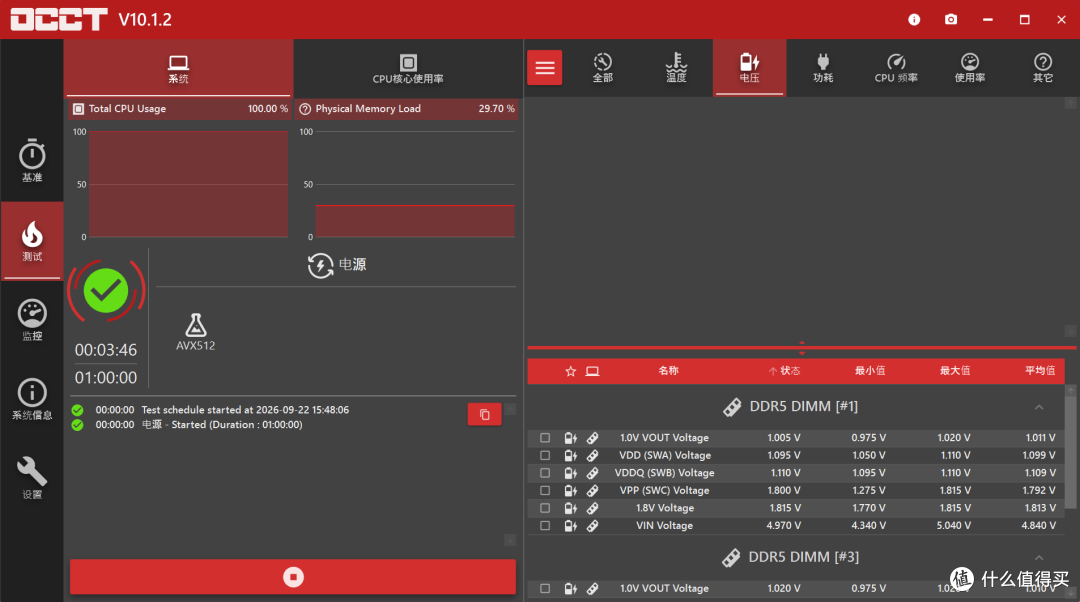The width and height of the screenshot is (1080, 602).
Task: Collapse the DDR5 DIMM [#3] group
Action: (1039, 557)
